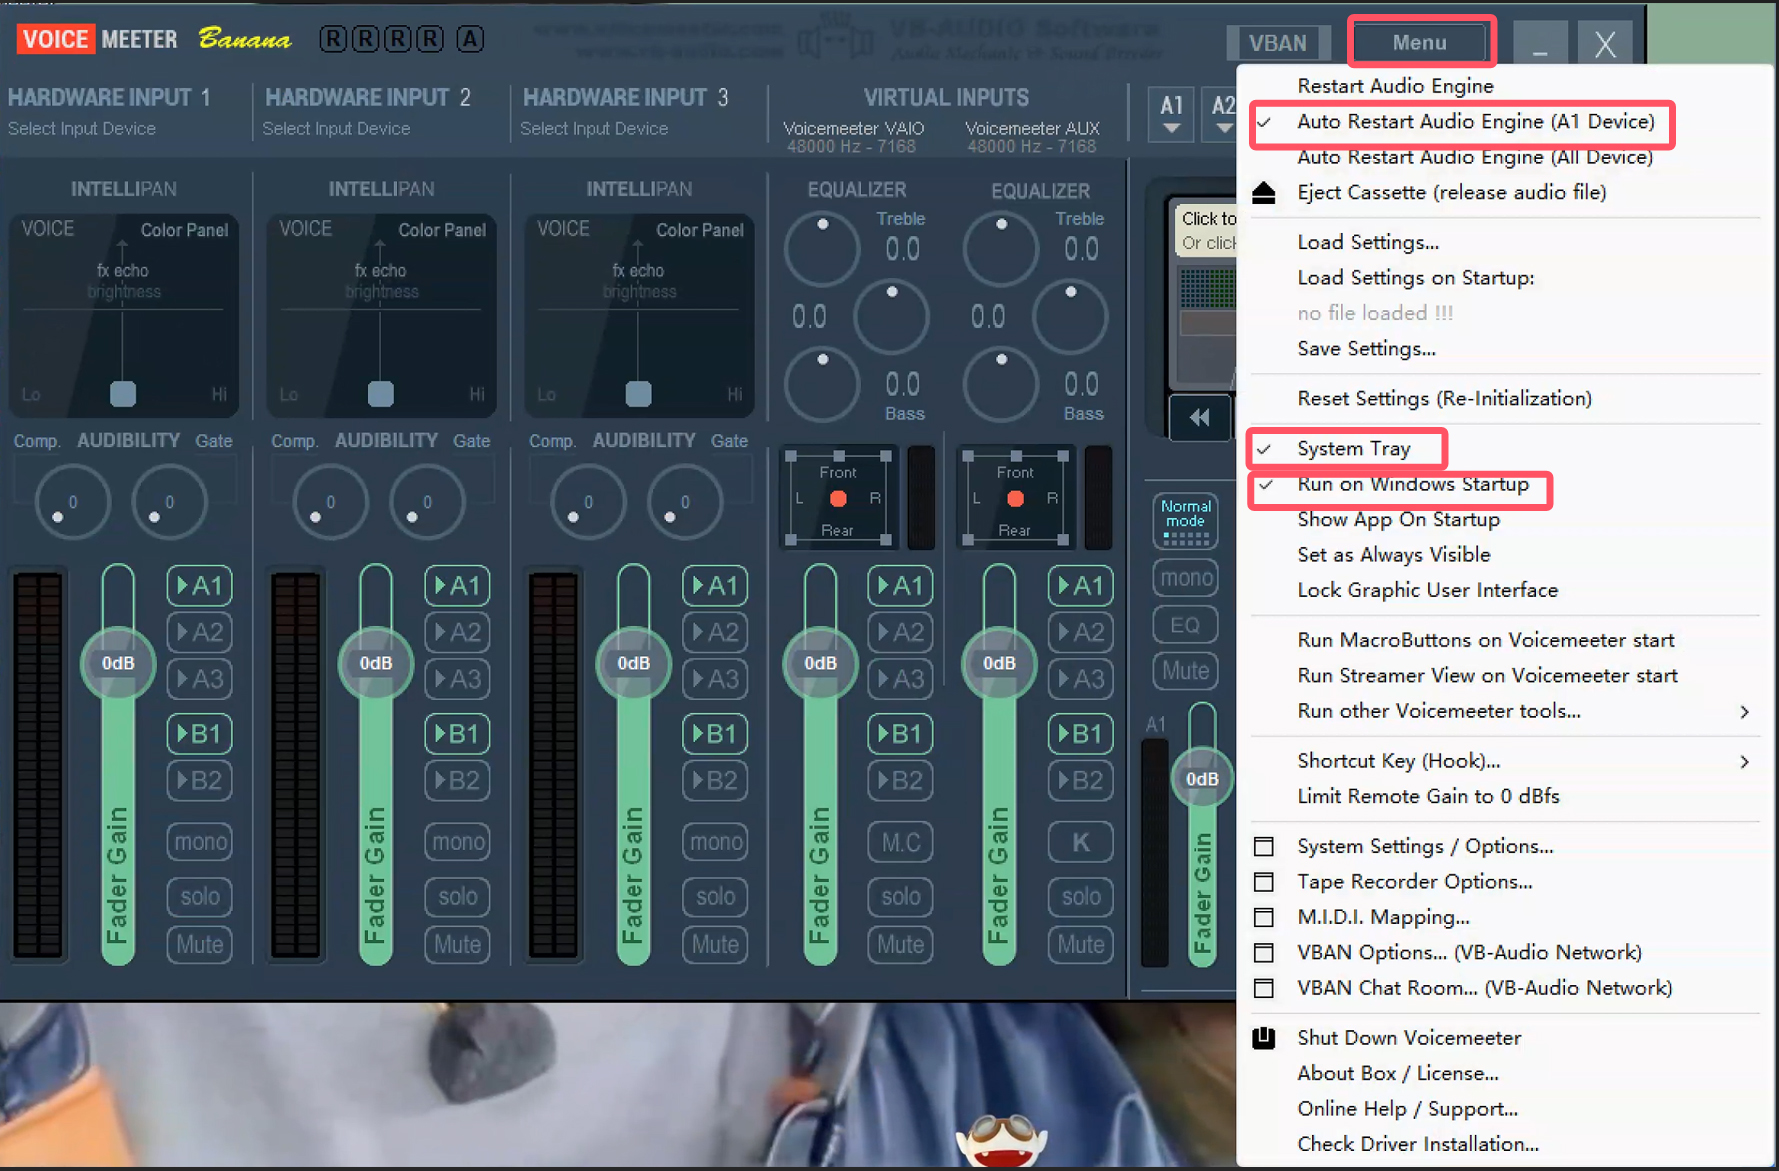Open A1 hardware output device dropdown

(x=1171, y=113)
